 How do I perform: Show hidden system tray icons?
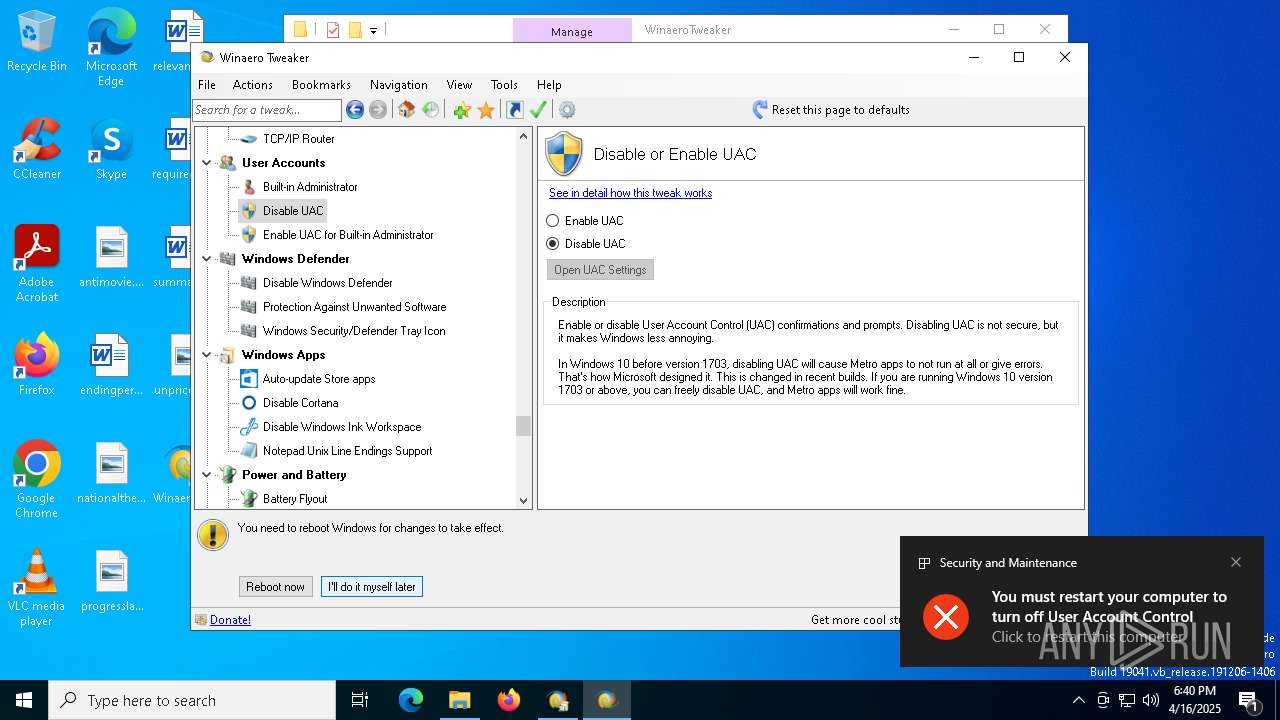click(x=1078, y=700)
